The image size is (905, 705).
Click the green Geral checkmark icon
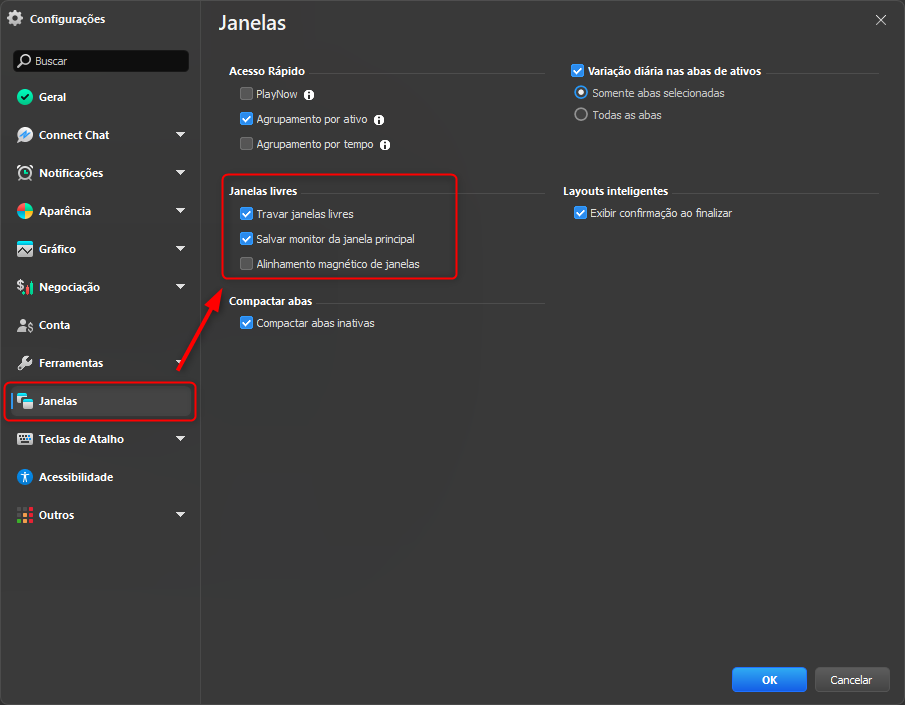(25, 97)
